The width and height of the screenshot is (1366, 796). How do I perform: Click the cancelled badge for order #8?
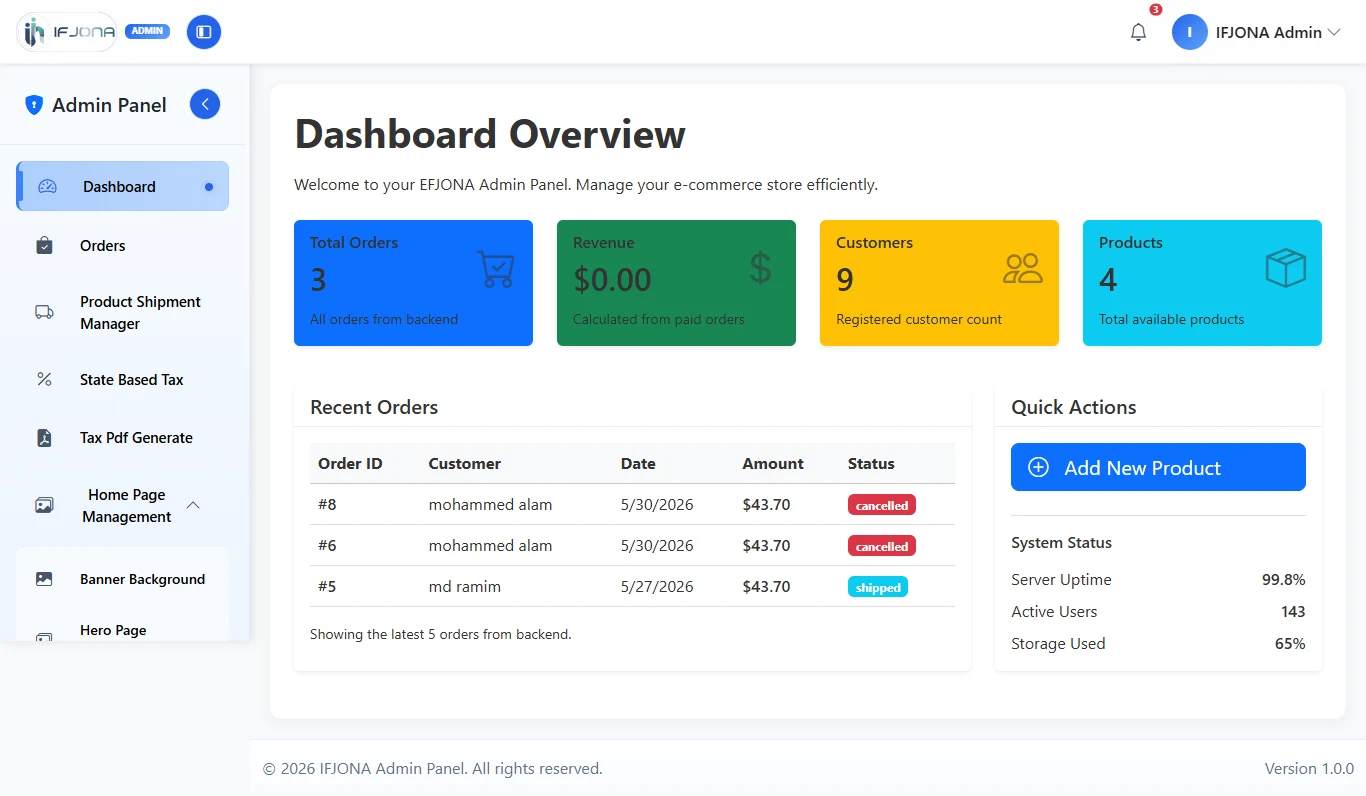[882, 505]
